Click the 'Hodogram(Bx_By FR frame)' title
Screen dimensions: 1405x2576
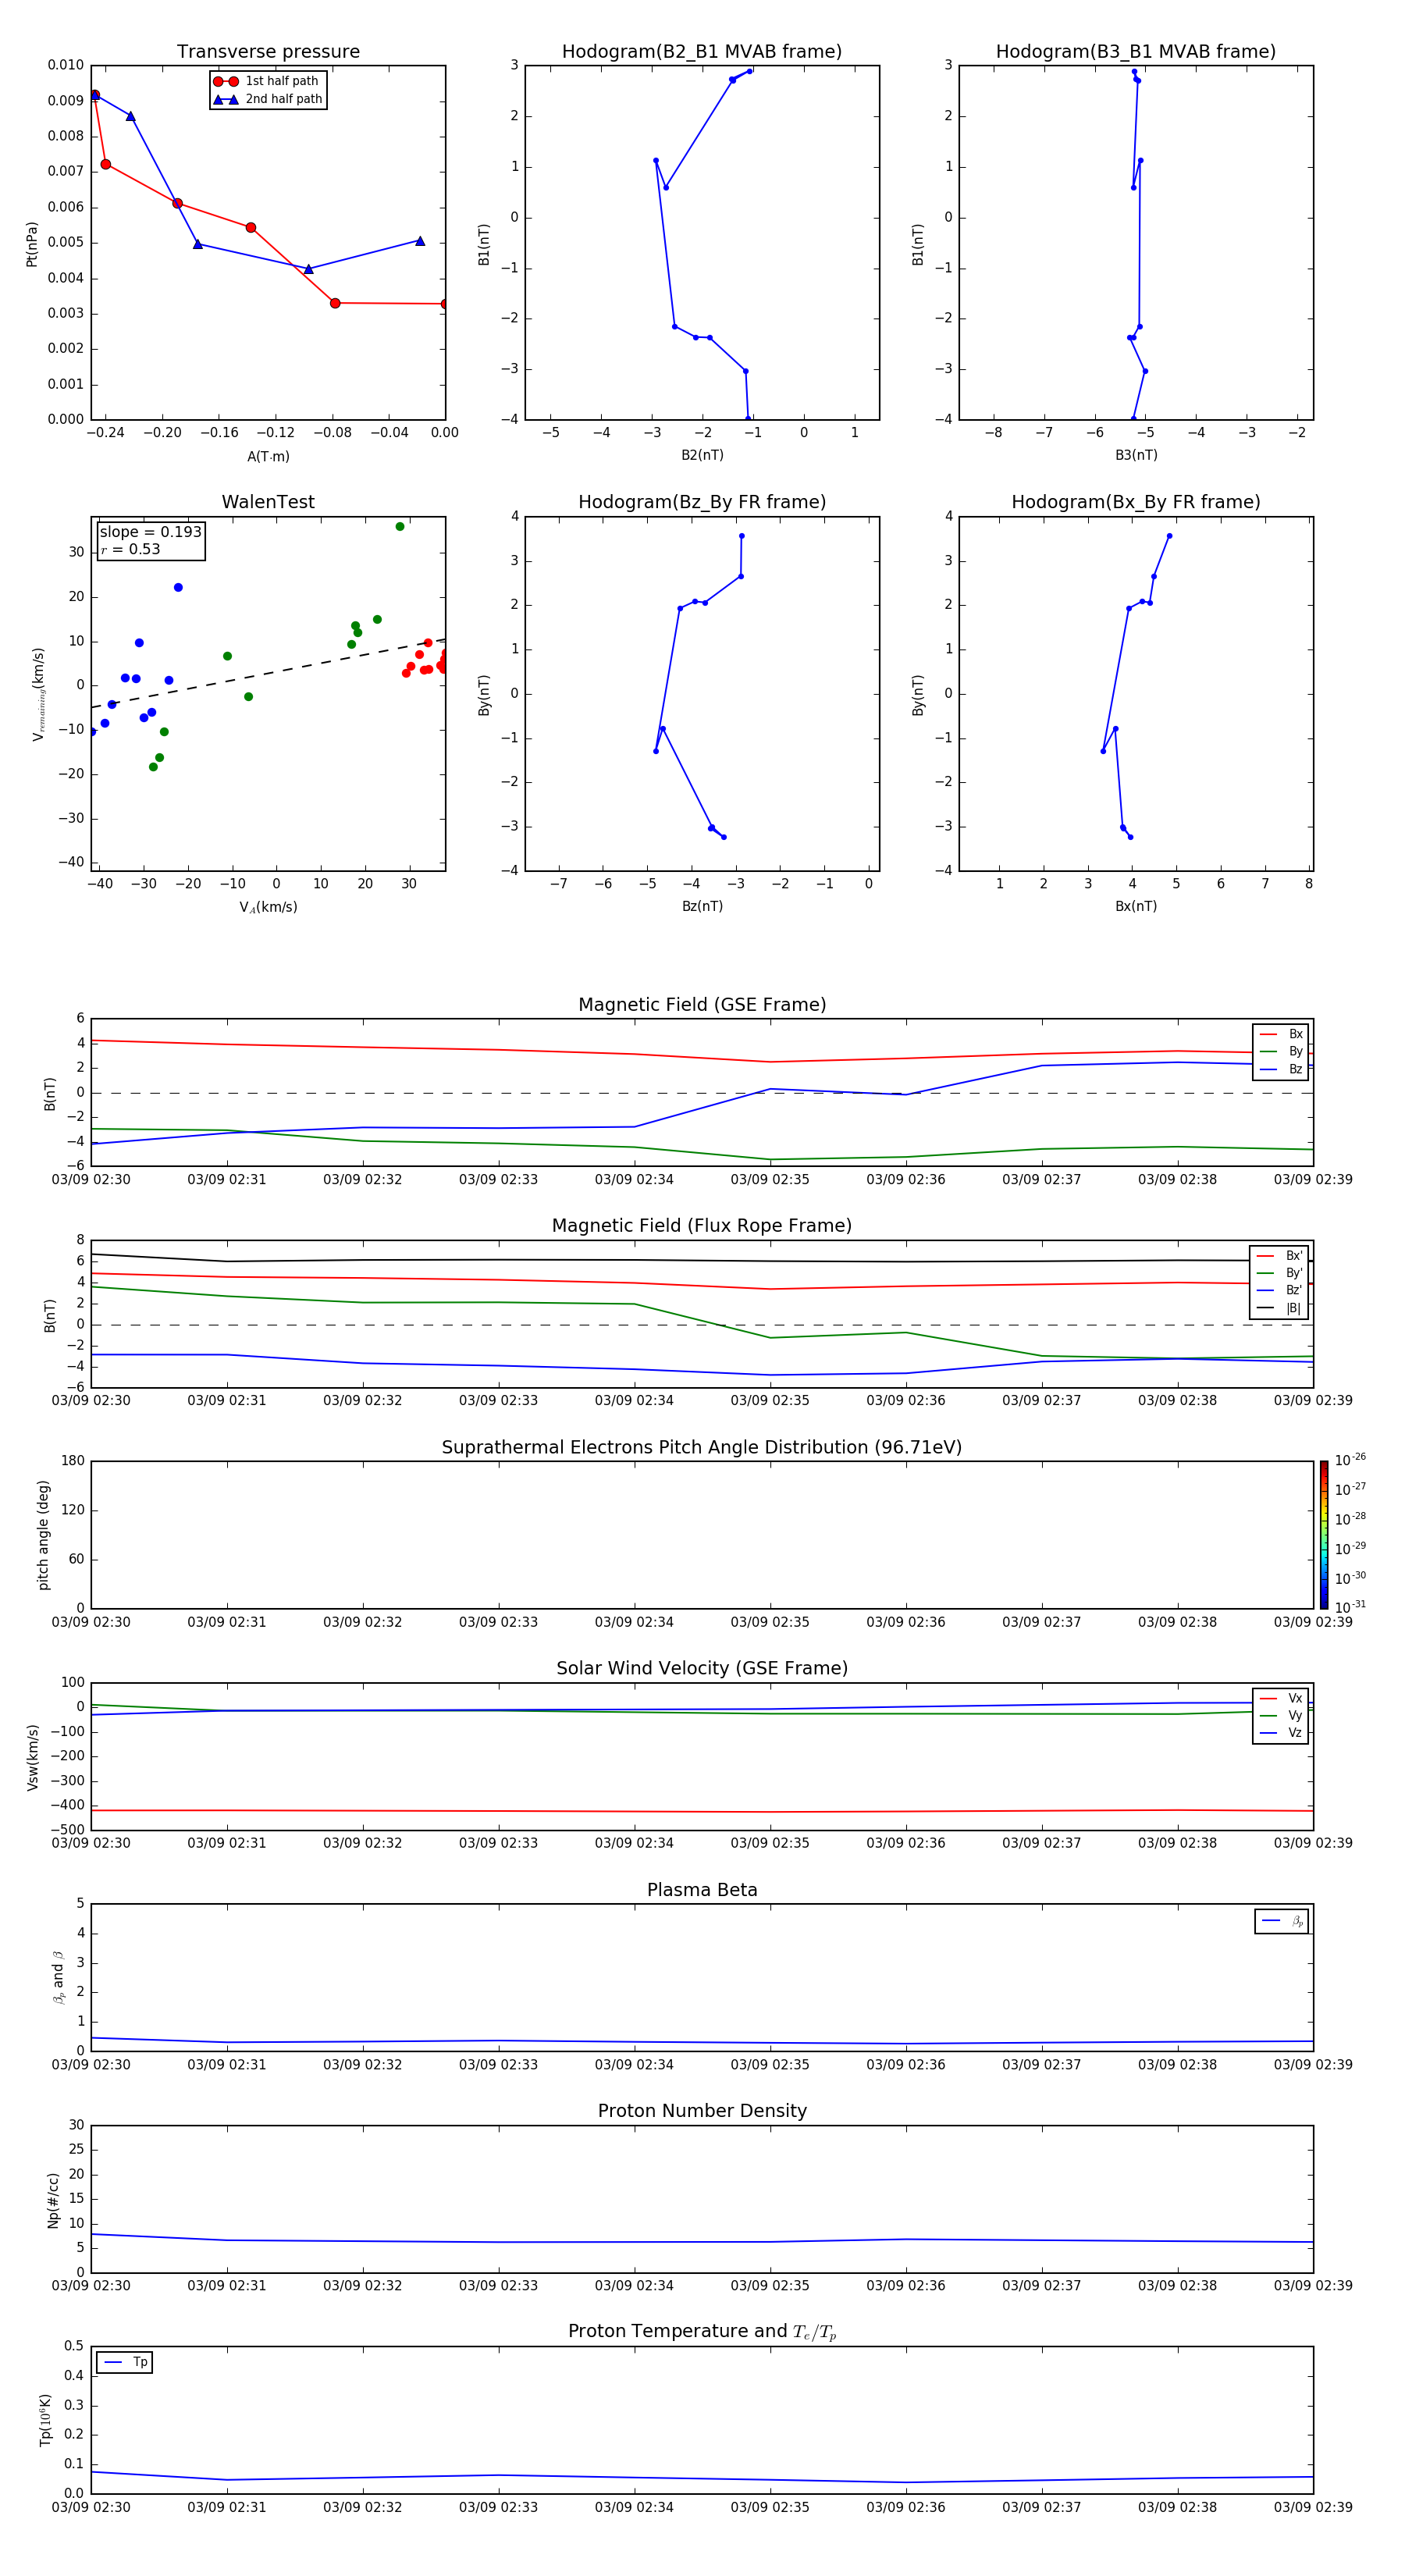point(1136,502)
